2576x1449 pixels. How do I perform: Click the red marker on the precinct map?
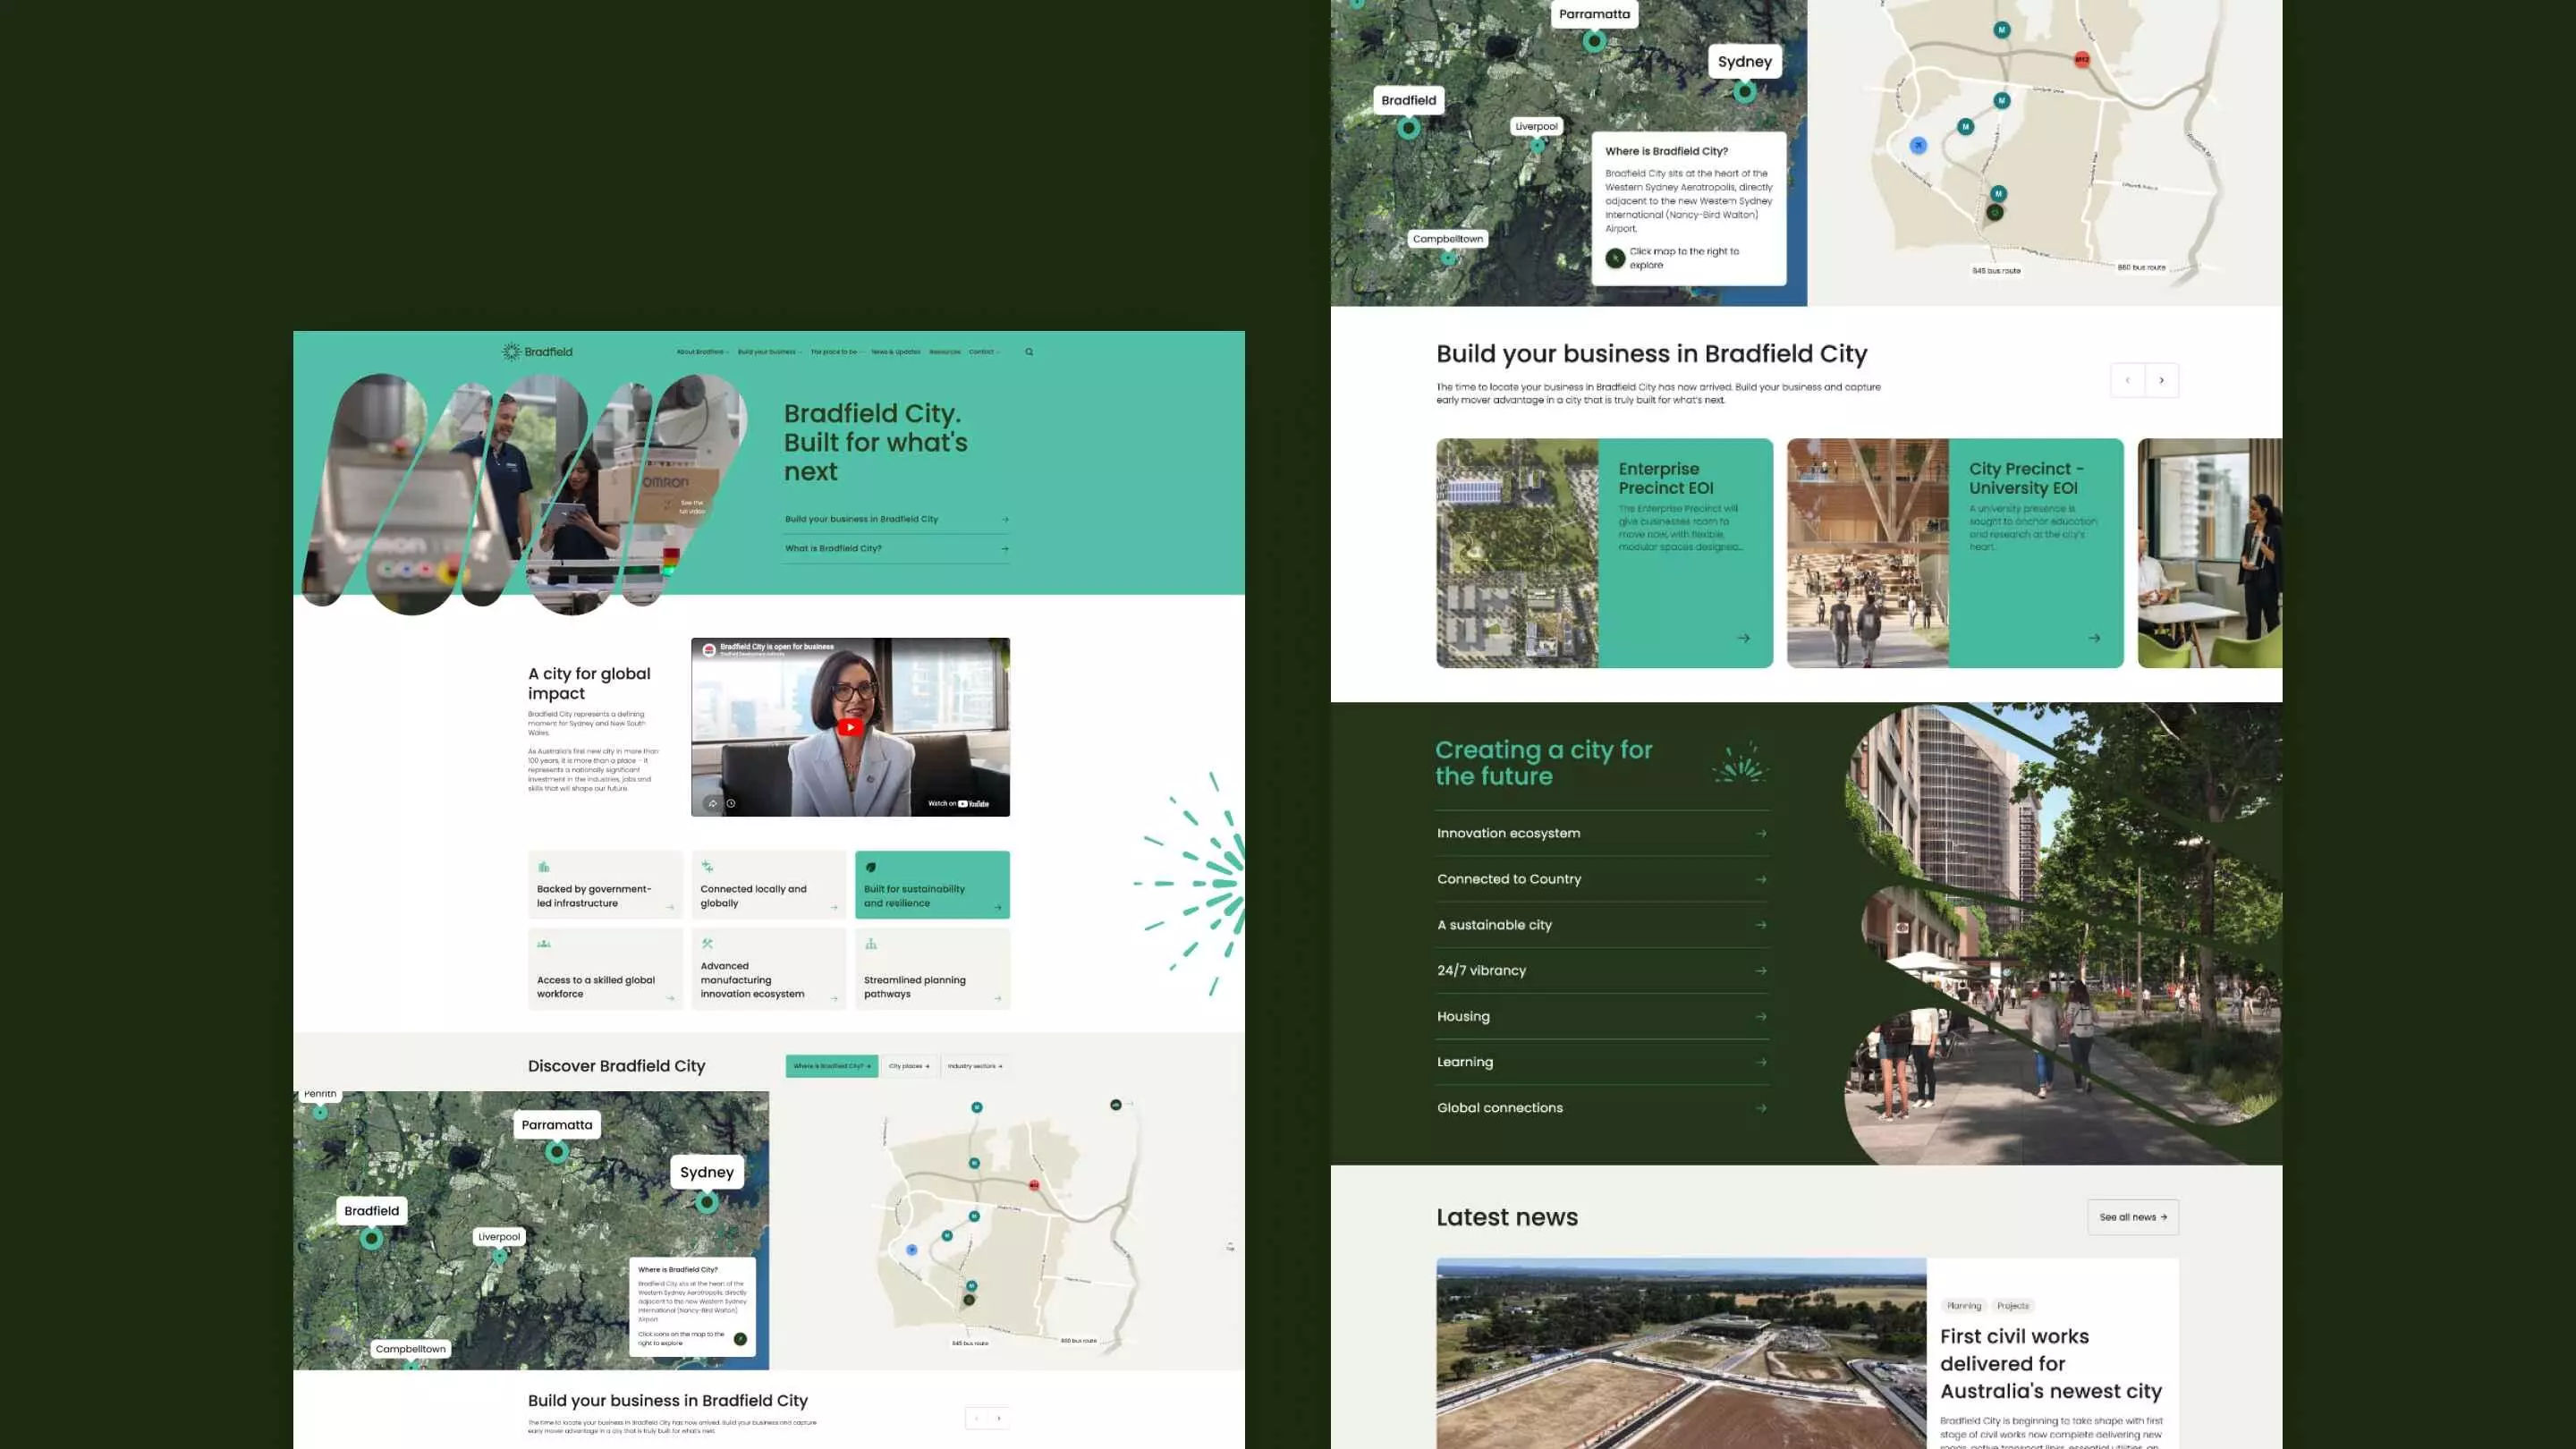(x=2081, y=60)
